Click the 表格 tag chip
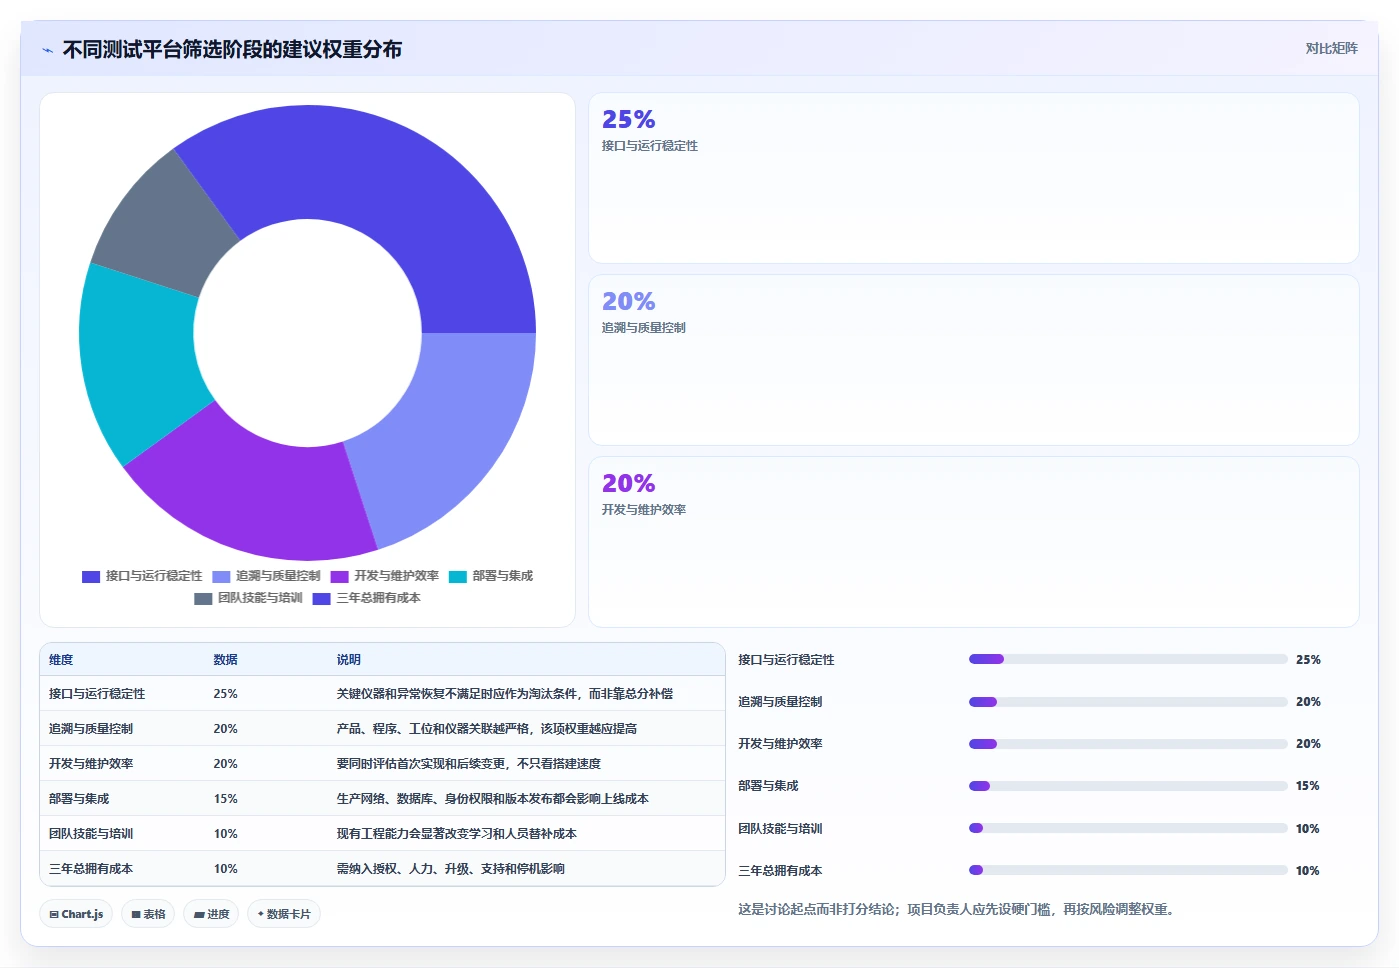1399x968 pixels. point(148,914)
